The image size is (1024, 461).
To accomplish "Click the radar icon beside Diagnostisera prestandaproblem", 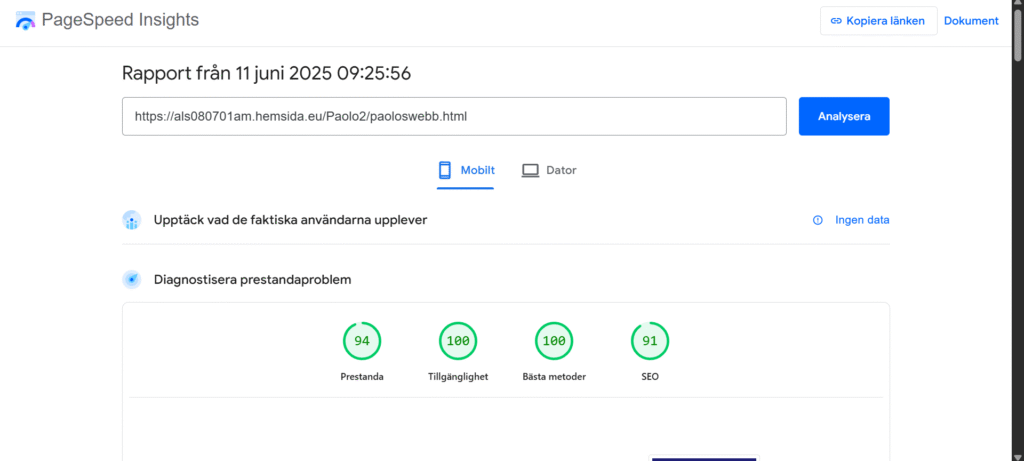I will tap(132, 279).
